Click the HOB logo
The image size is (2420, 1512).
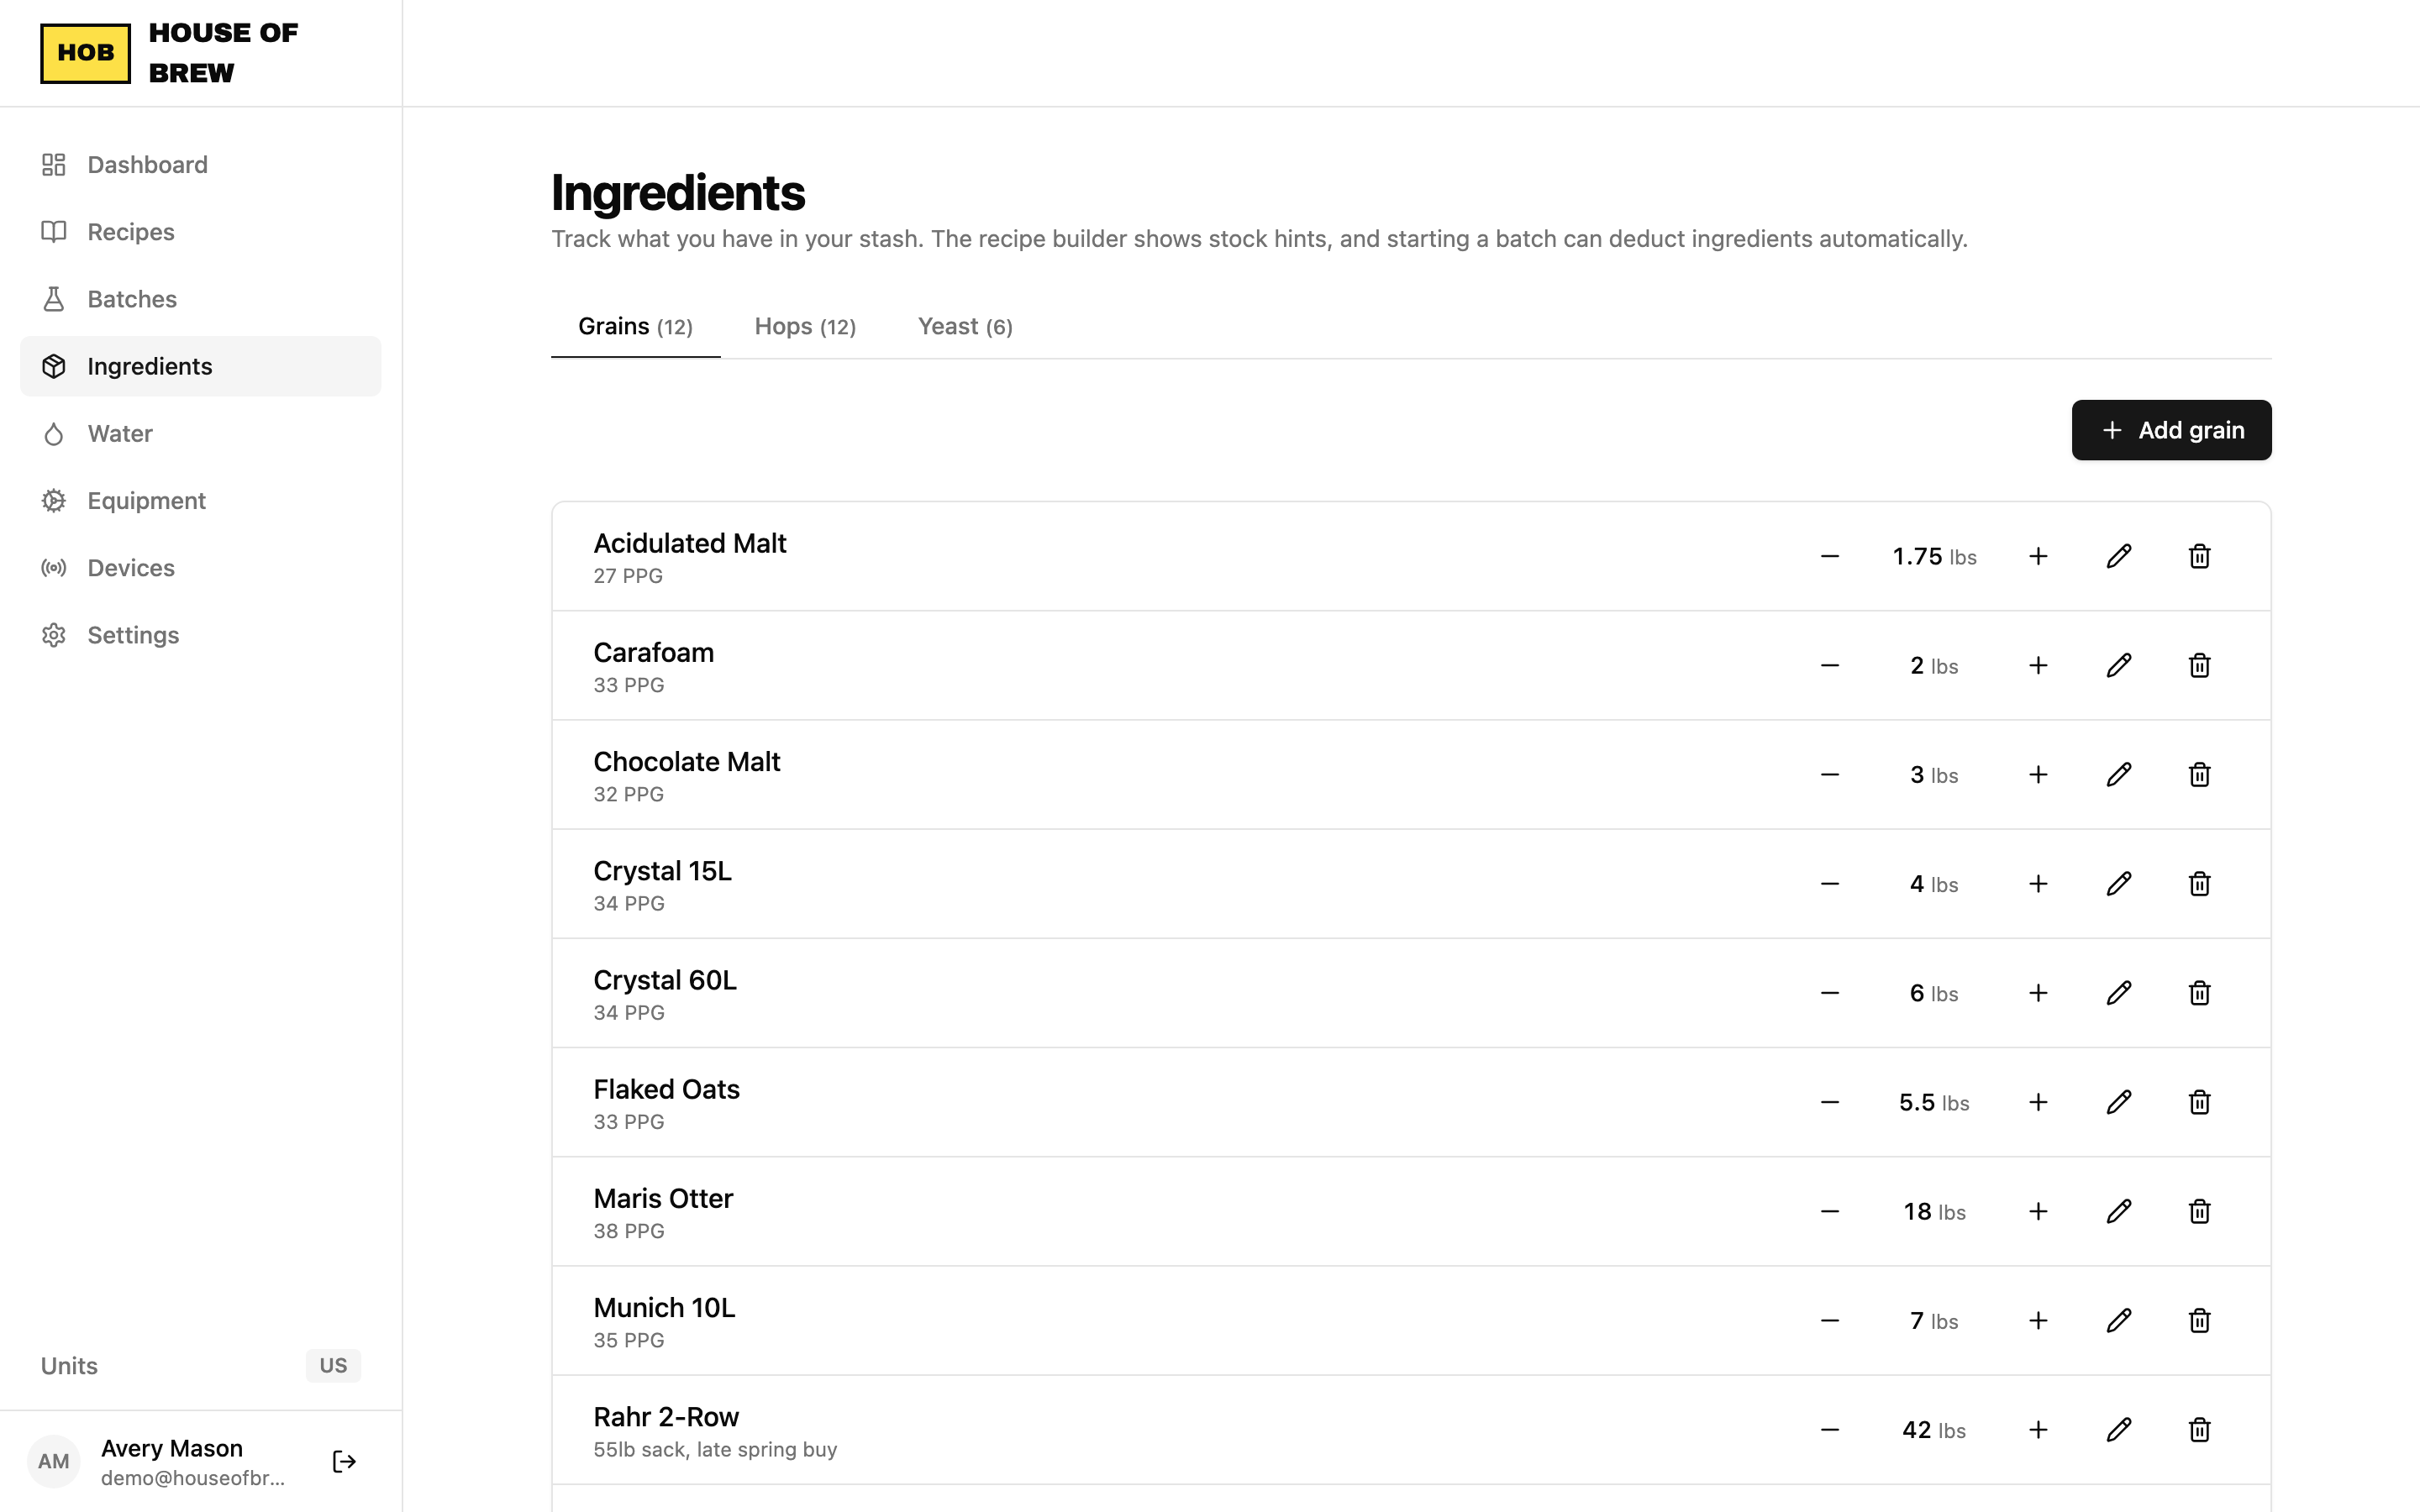coord(85,53)
